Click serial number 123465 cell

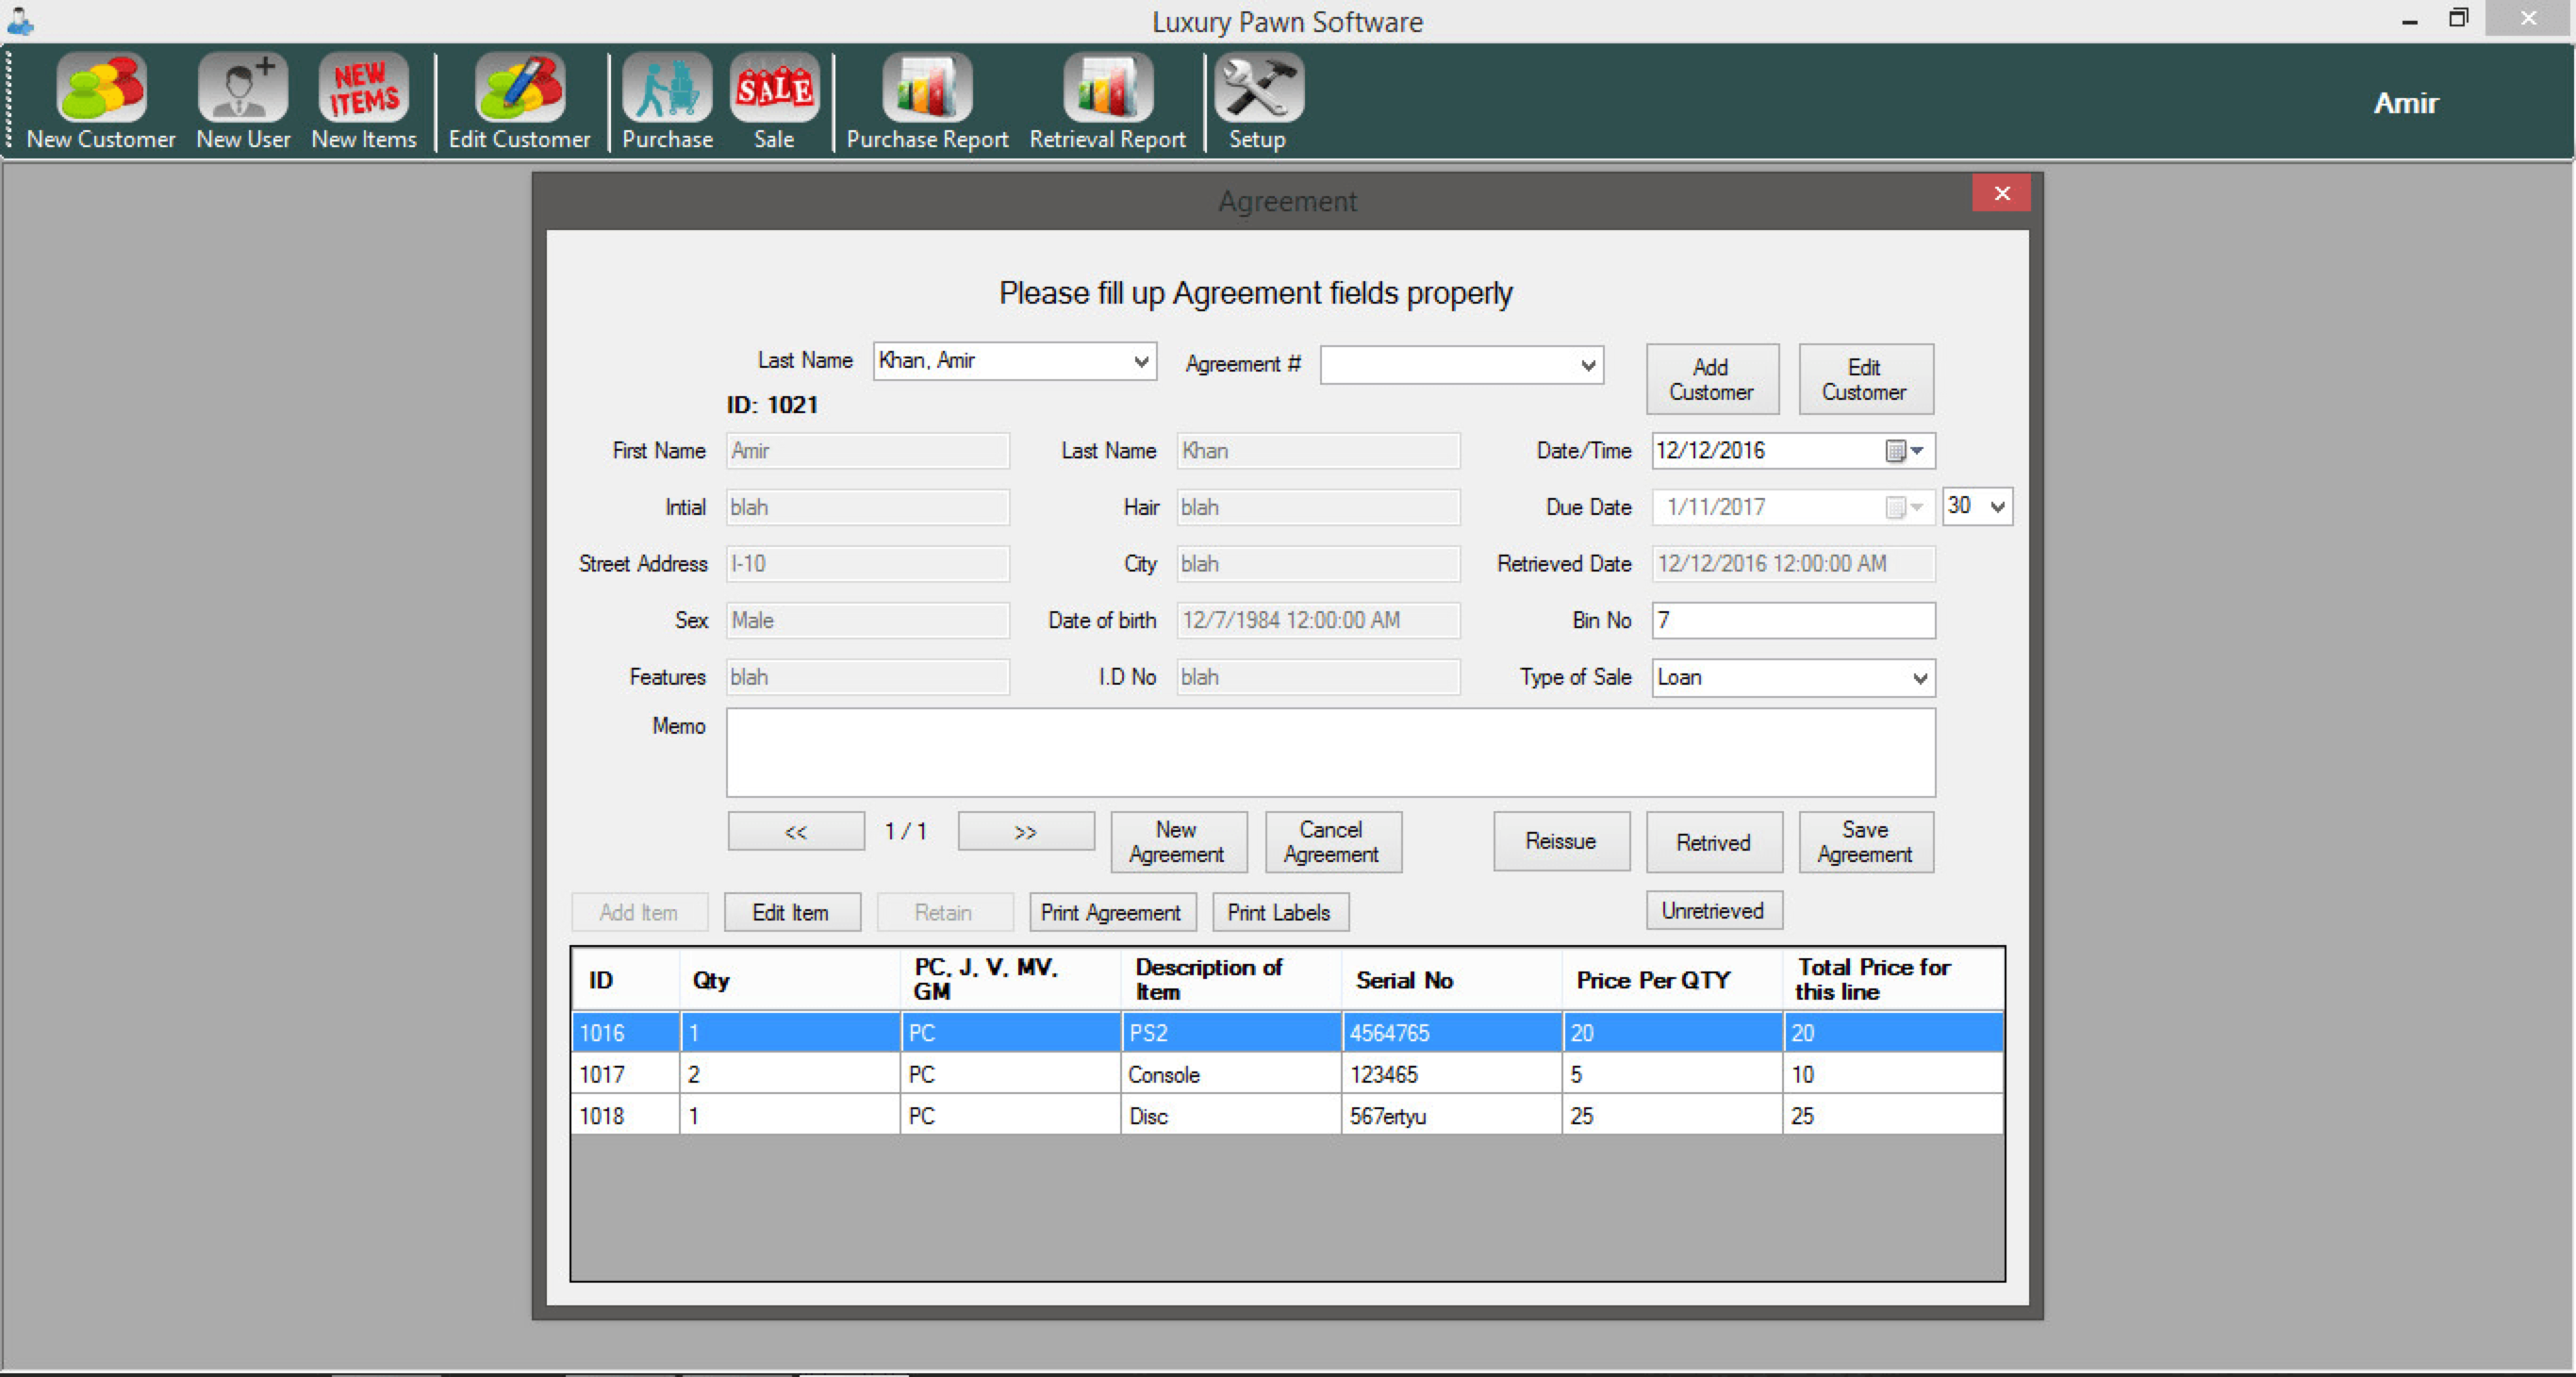click(x=1451, y=1074)
